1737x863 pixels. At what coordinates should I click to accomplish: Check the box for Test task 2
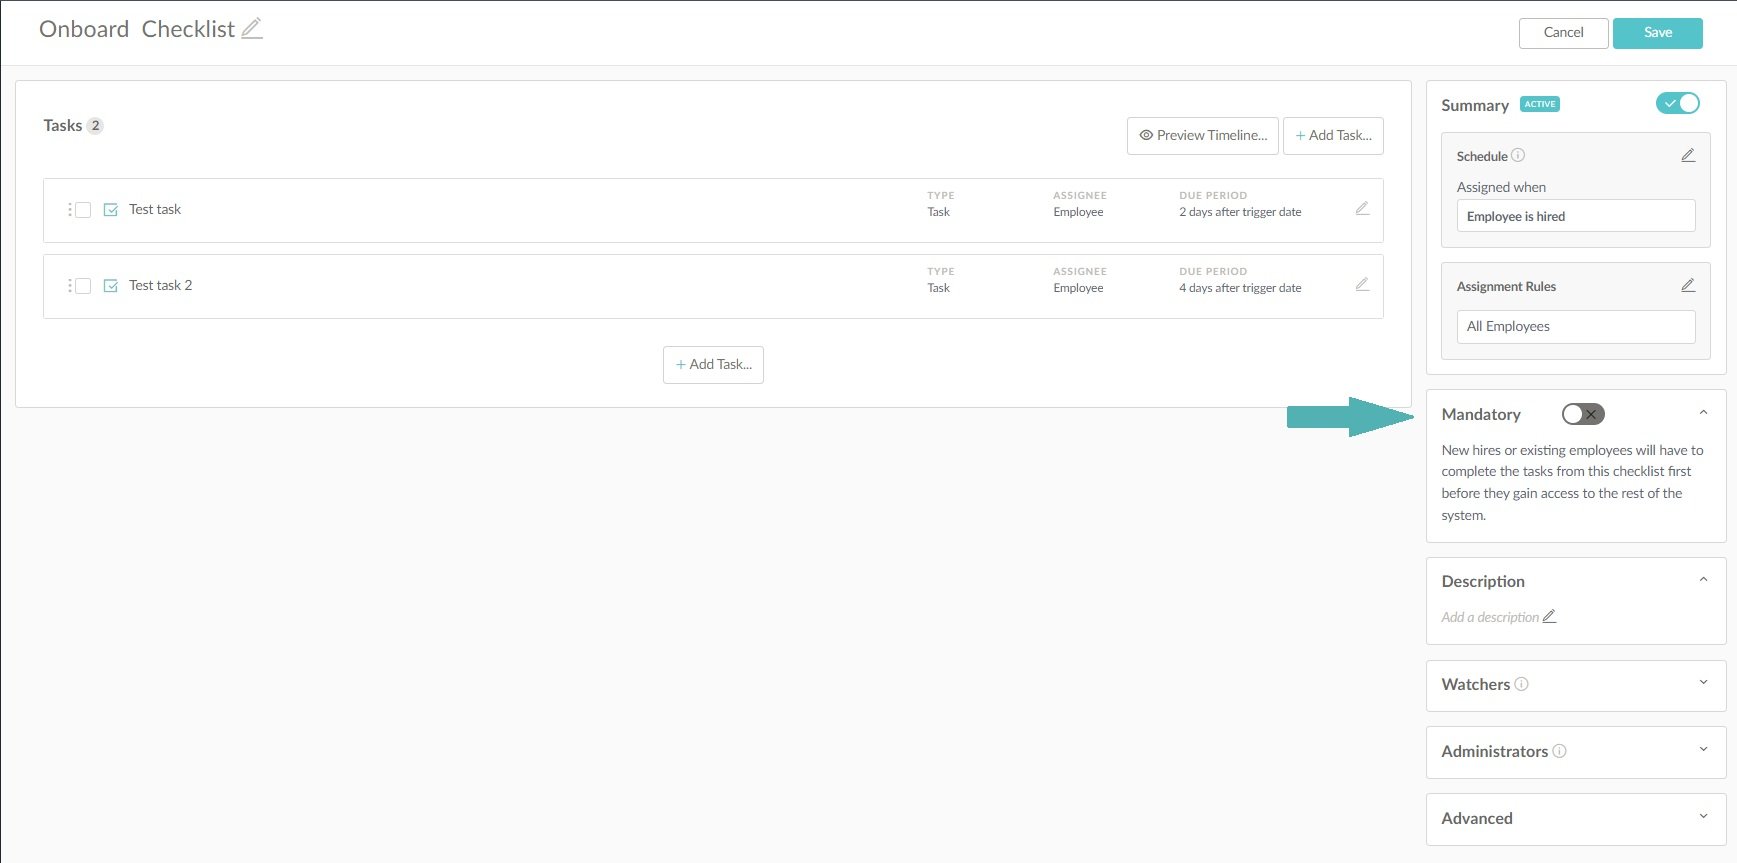(x=84, y=286)
